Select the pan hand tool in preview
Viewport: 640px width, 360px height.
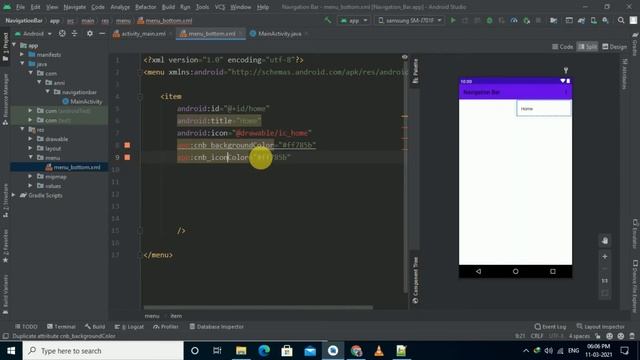tap(605, 240)
